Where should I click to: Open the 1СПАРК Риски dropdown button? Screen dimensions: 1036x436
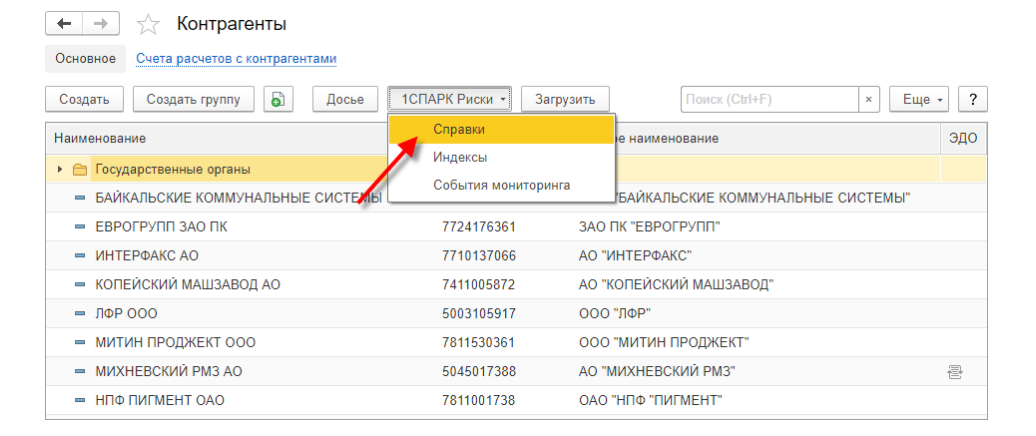point(449,100)
